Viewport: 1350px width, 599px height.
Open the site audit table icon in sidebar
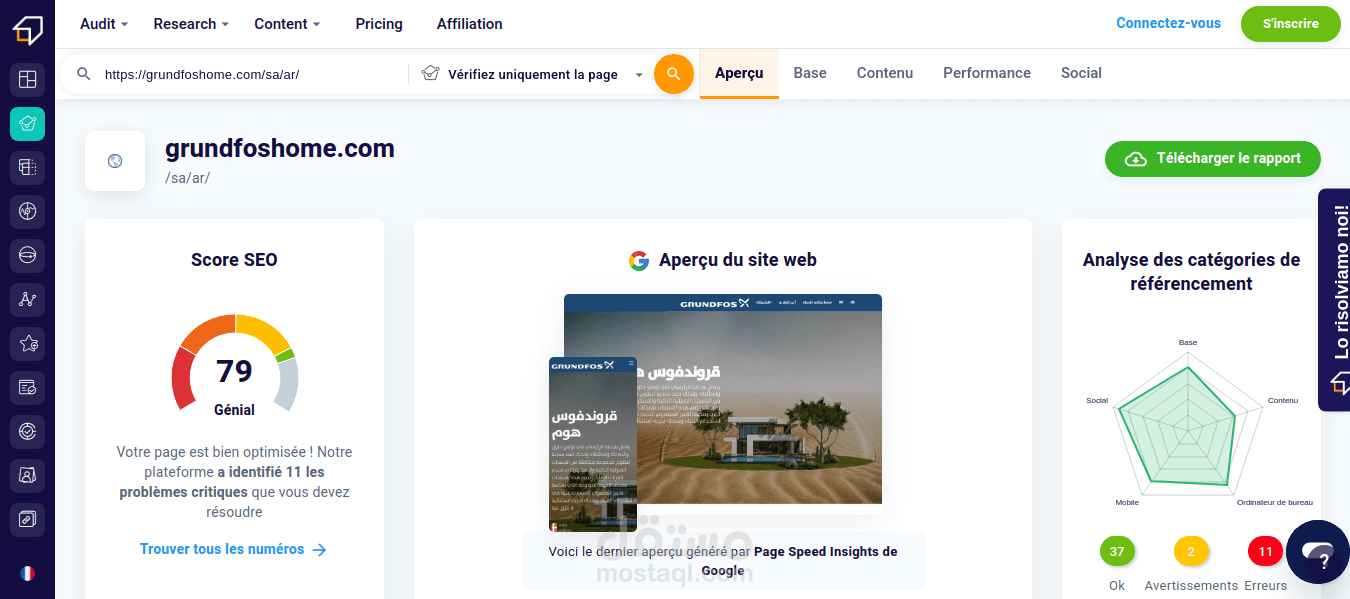[x=27, y=168]
